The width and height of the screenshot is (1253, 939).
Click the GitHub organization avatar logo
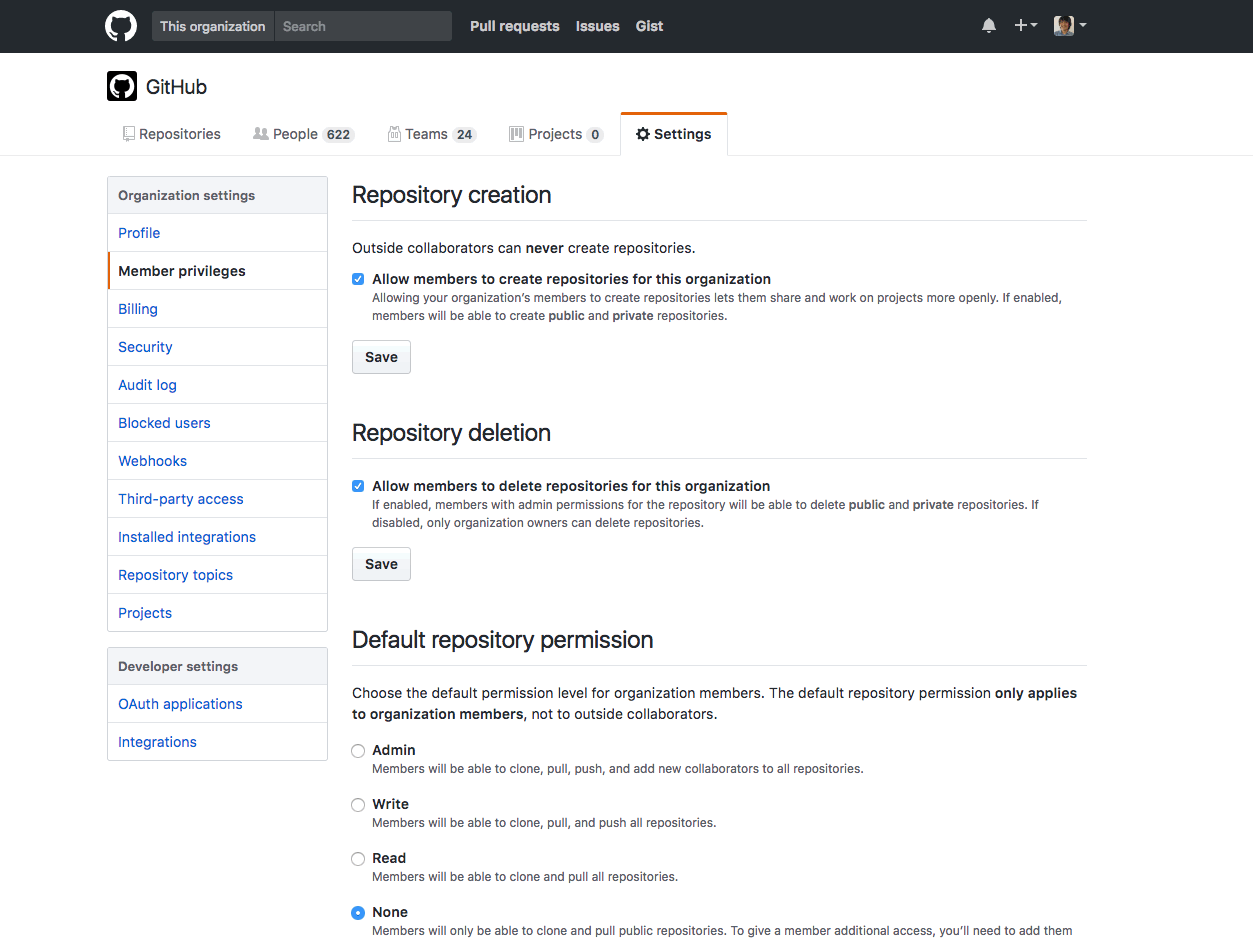(122, 86)
